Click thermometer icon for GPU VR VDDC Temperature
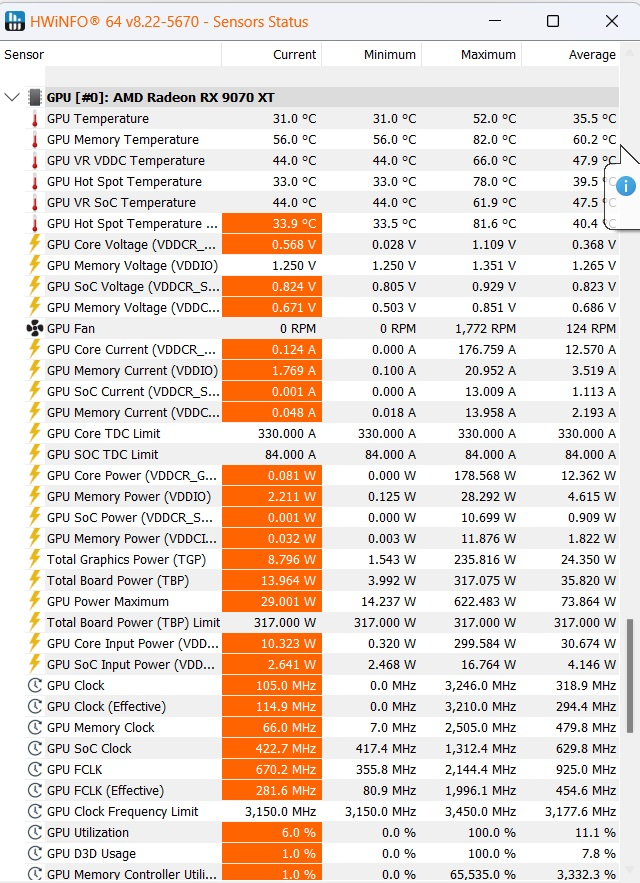This screenshot has width=640, height=883. 34,161
